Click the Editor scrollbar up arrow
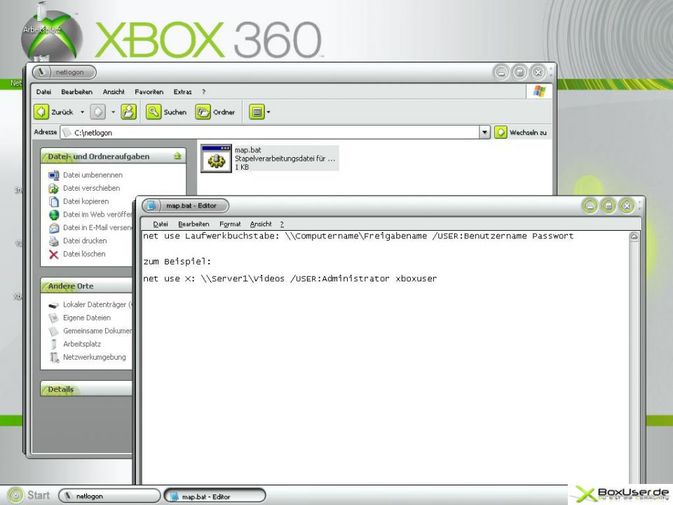 coord(634,236)
